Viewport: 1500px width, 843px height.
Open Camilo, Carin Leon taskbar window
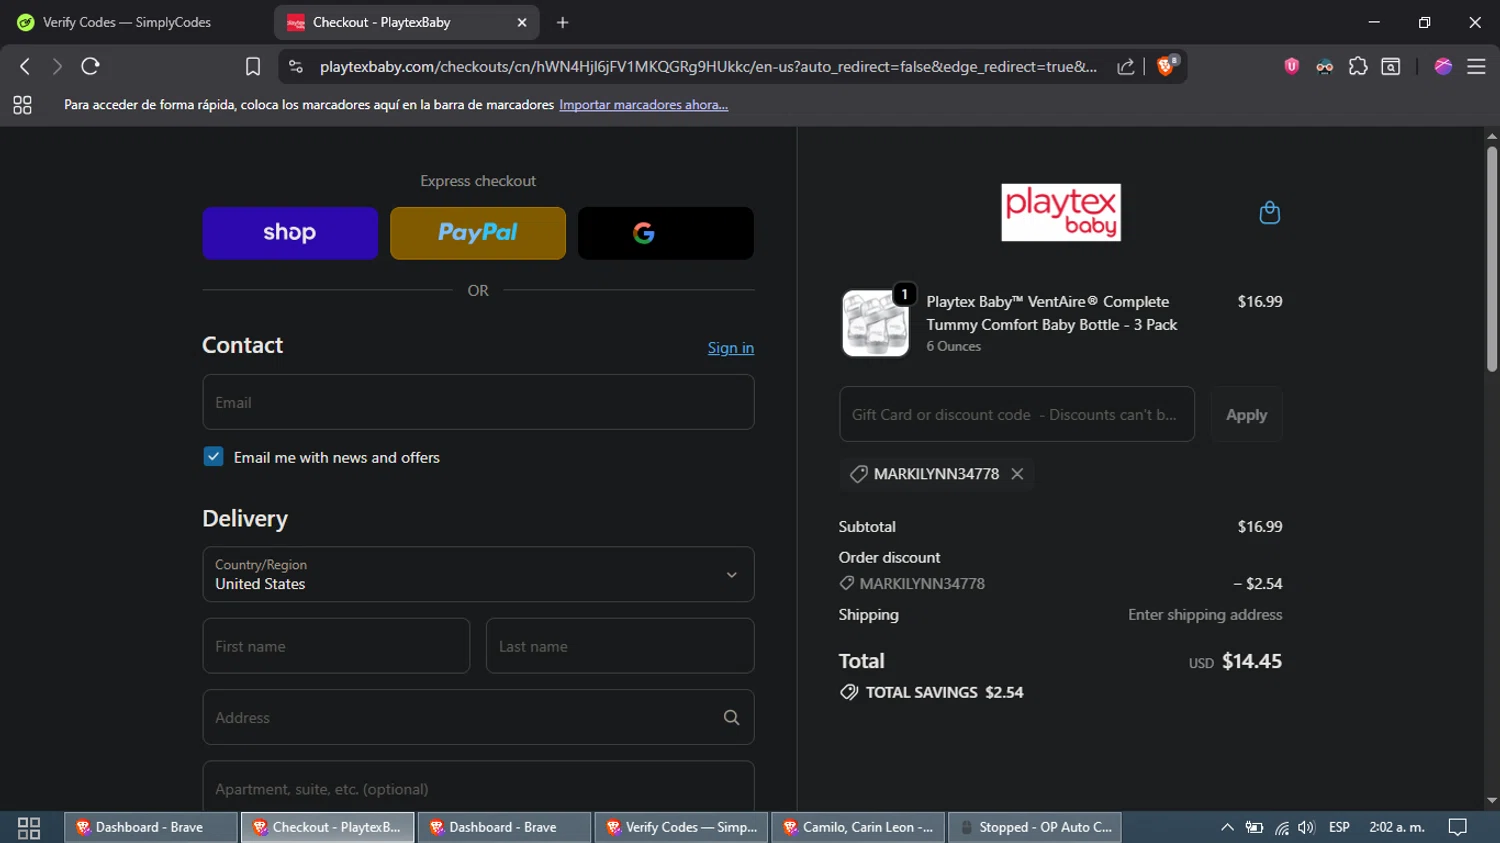(x=858, y=827)
